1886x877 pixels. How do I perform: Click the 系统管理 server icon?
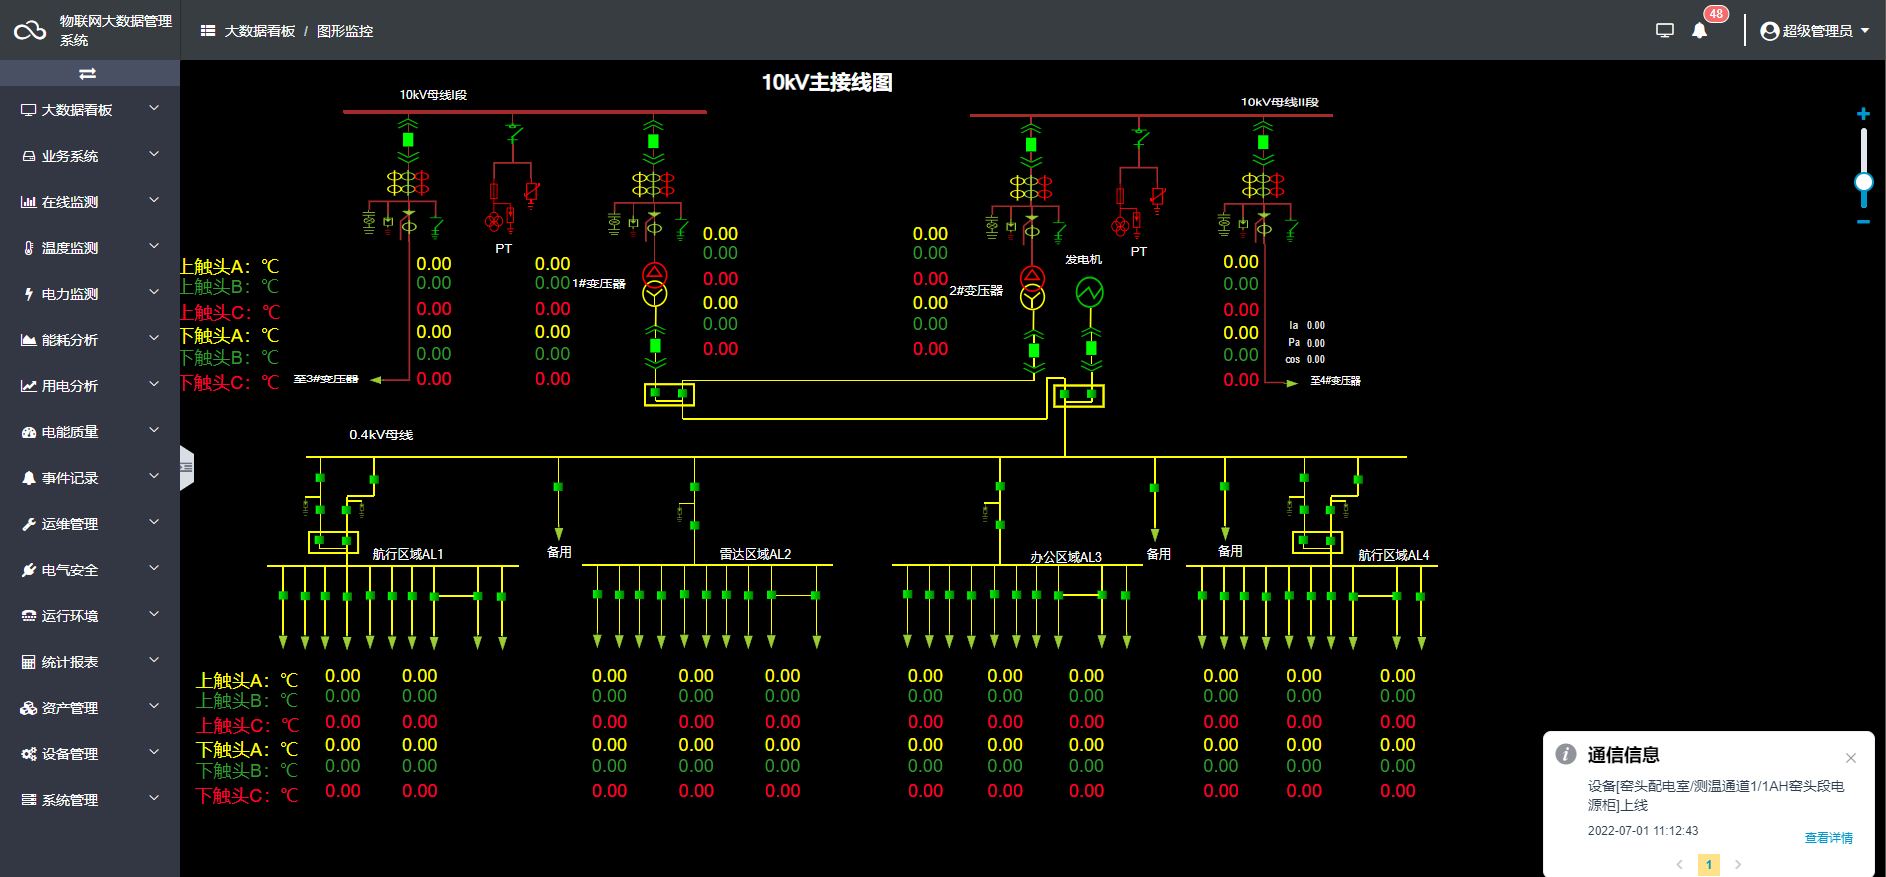click(29, 800)
